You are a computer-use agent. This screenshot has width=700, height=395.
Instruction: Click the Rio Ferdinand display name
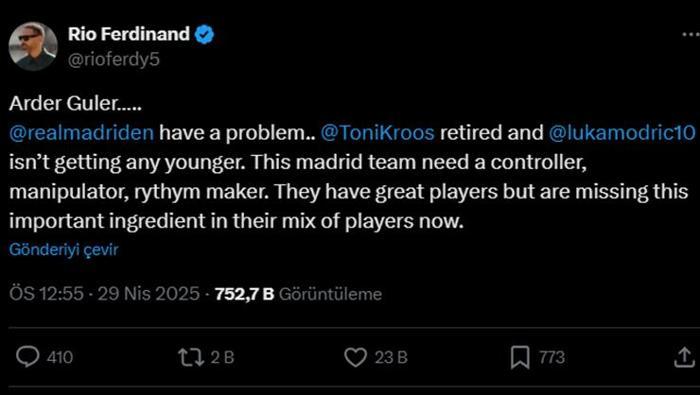click(x=129, y=34)
